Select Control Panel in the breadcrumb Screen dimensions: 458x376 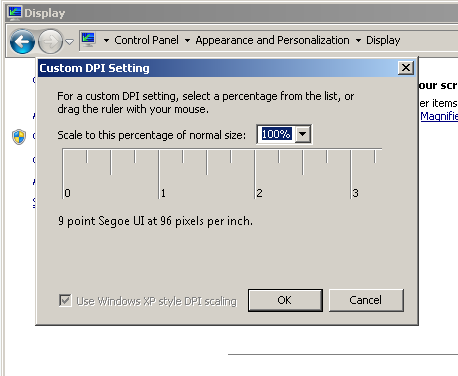146,40
